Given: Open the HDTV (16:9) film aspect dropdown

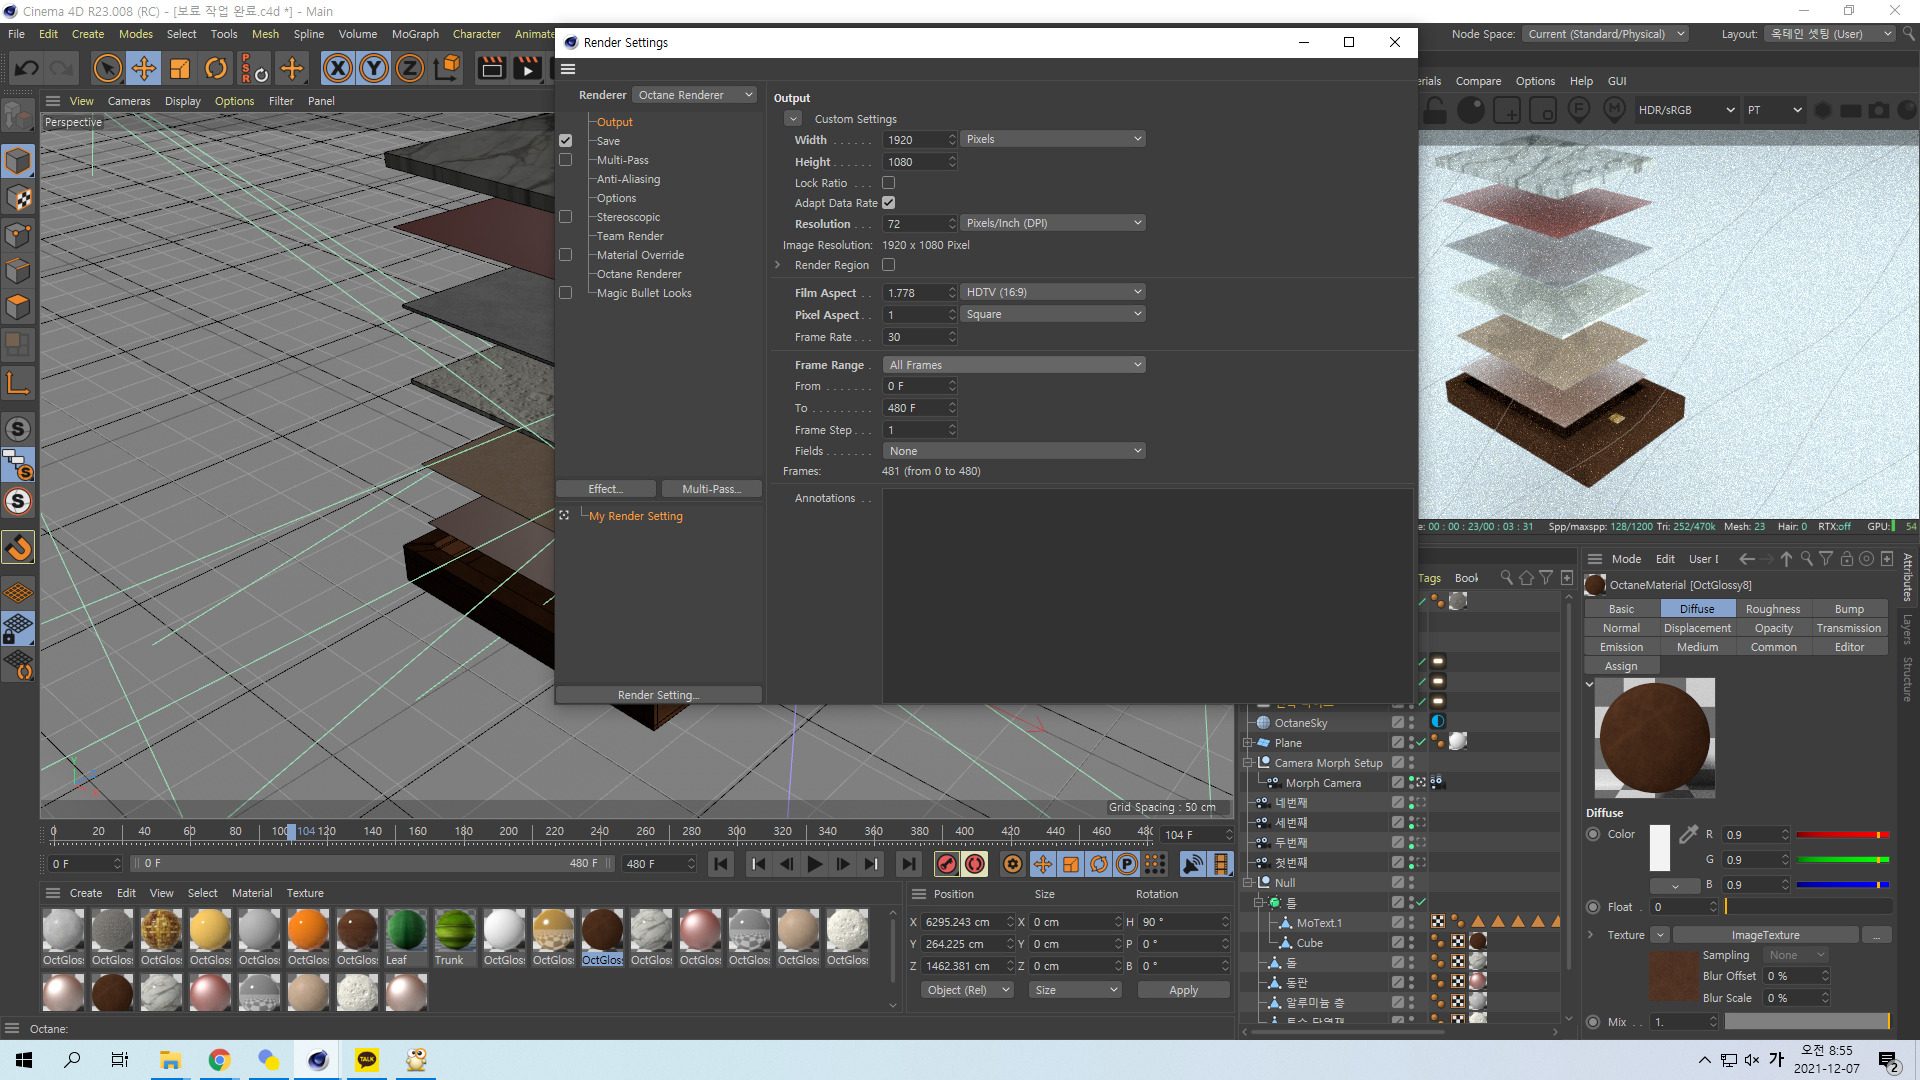Looking at the screenshot, I should (1053, 292).
